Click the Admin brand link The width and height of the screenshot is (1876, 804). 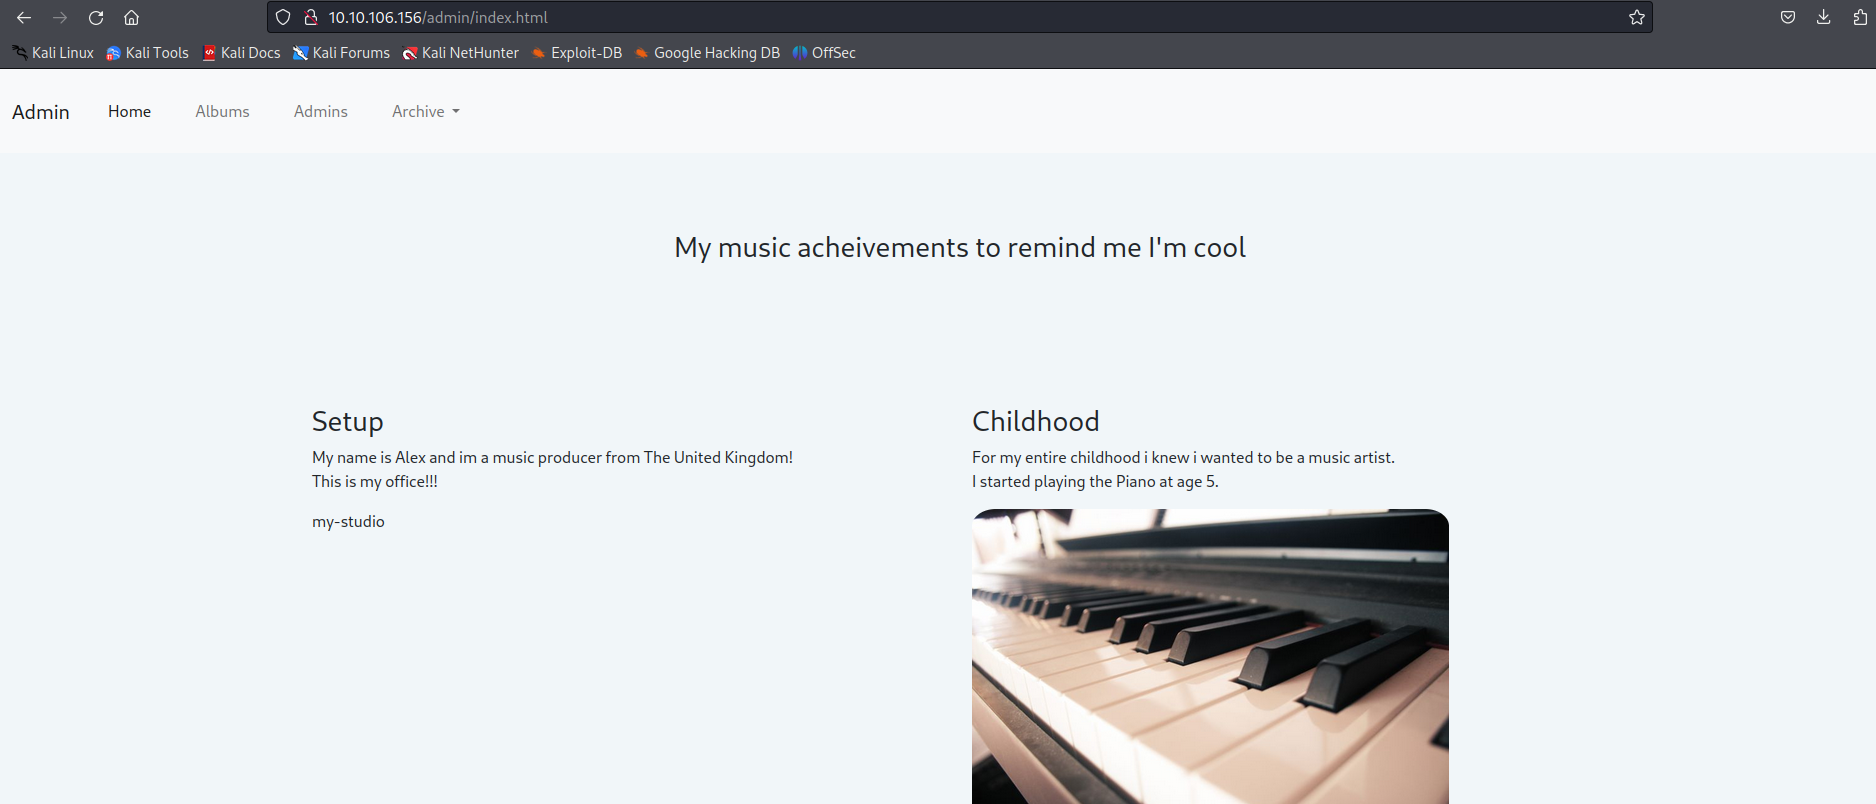click(41, 112)
